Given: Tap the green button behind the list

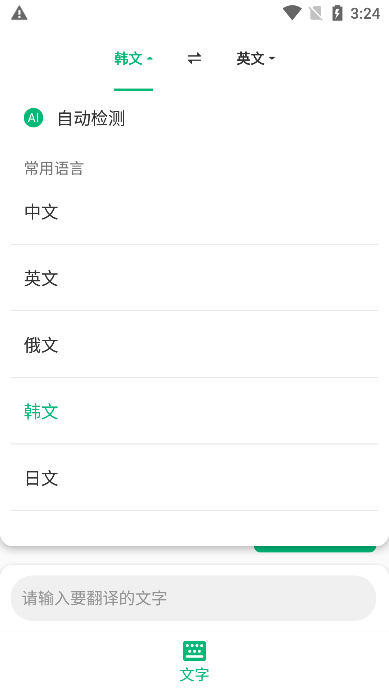Looking at the screenshot, I should tap(315, 549).
